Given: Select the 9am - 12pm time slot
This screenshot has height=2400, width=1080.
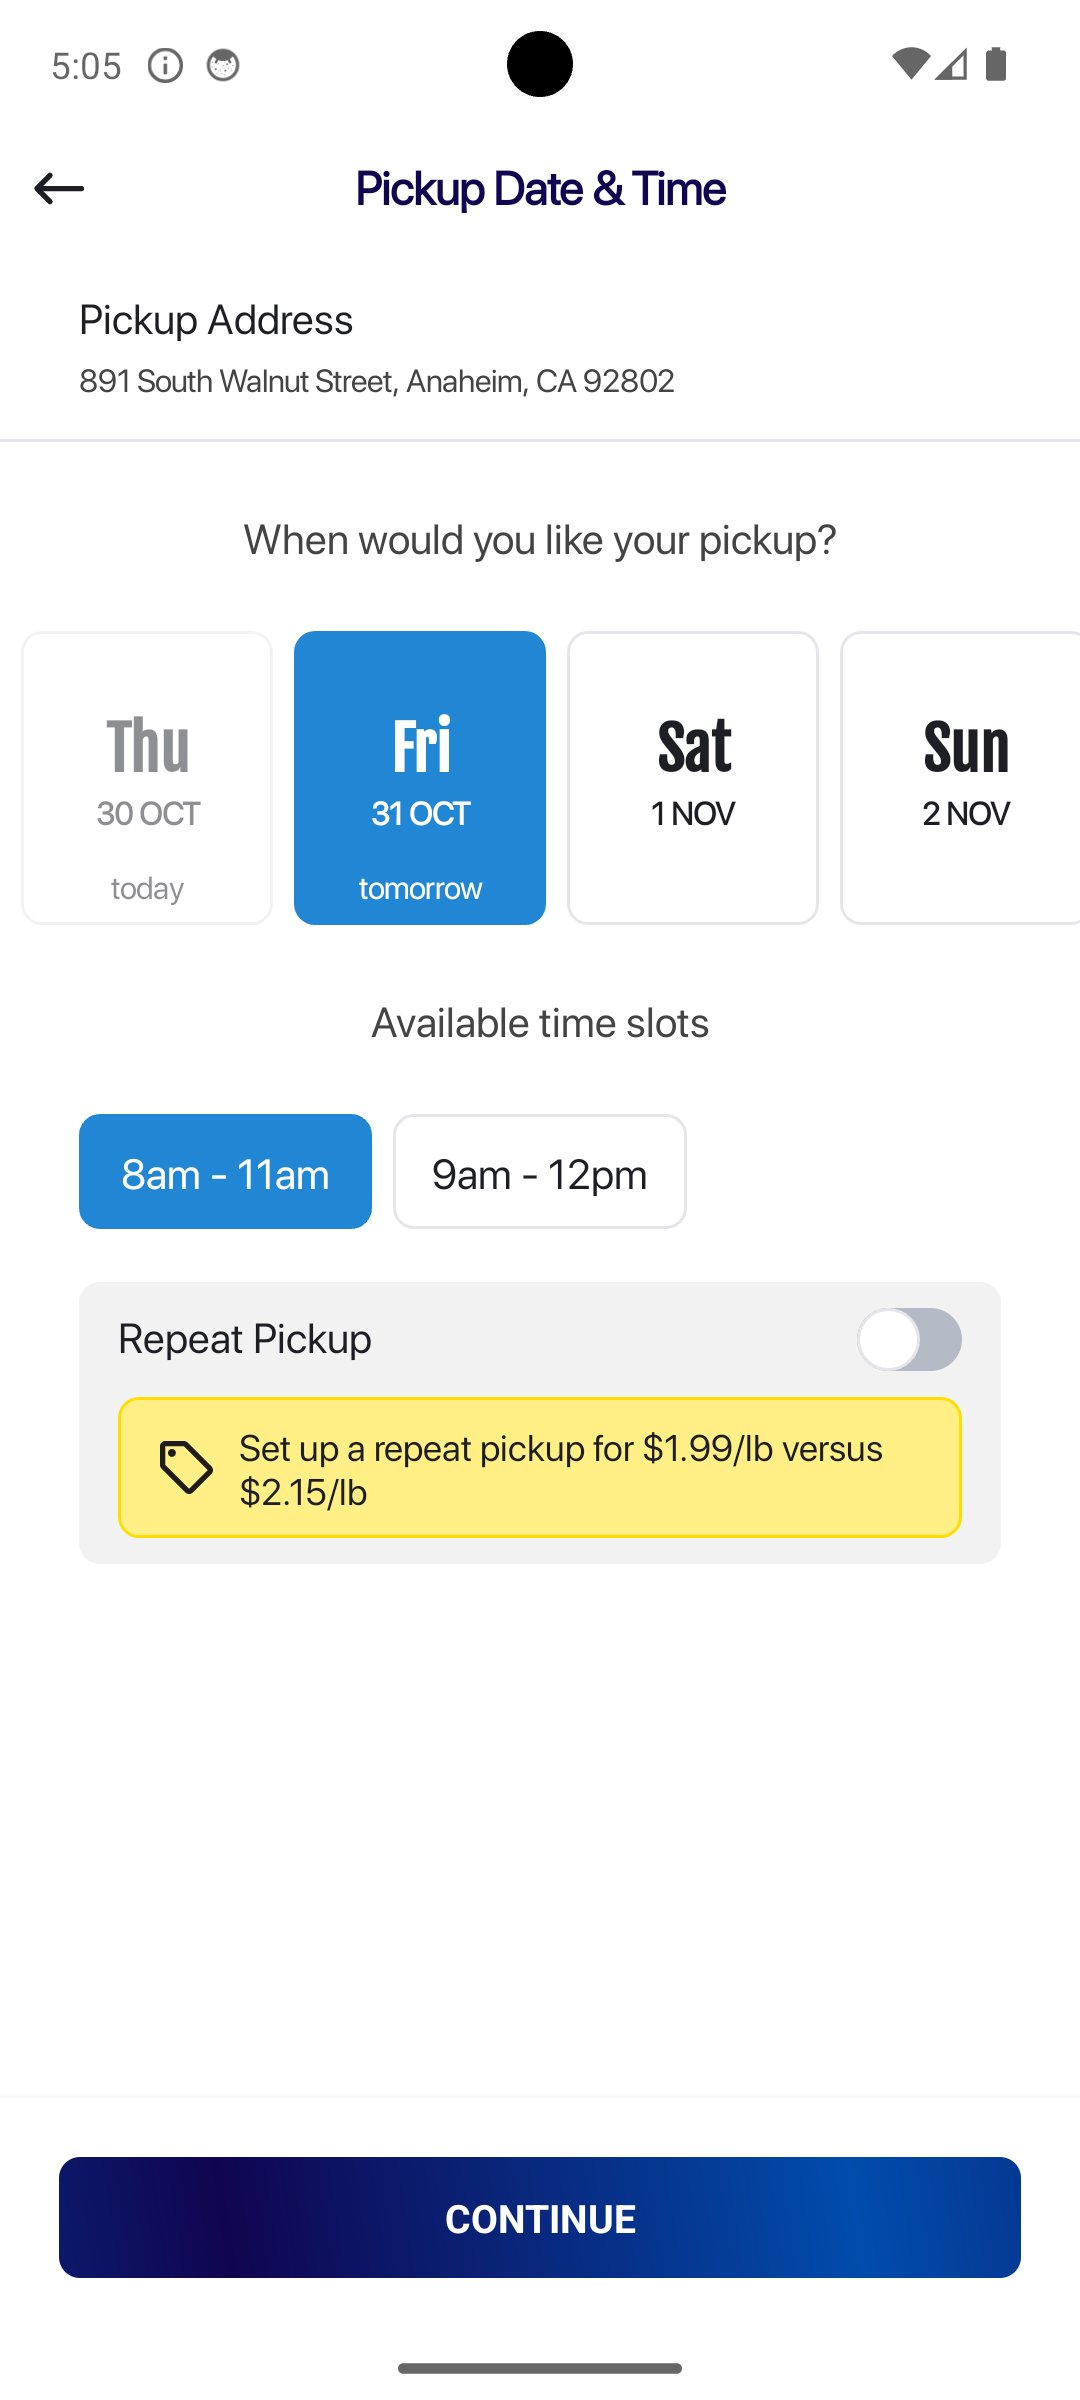Looking at the screenshot, I should click(x=539, y=1172).
